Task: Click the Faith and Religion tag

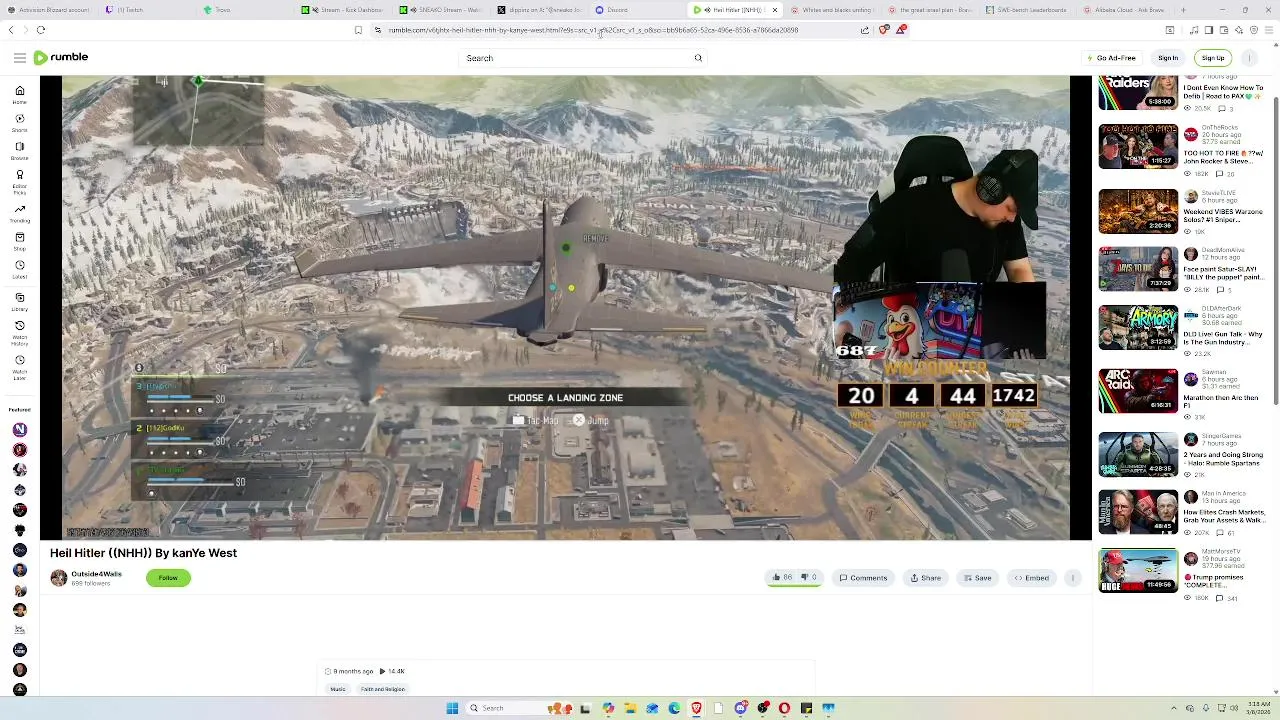Action: [382, 689]
